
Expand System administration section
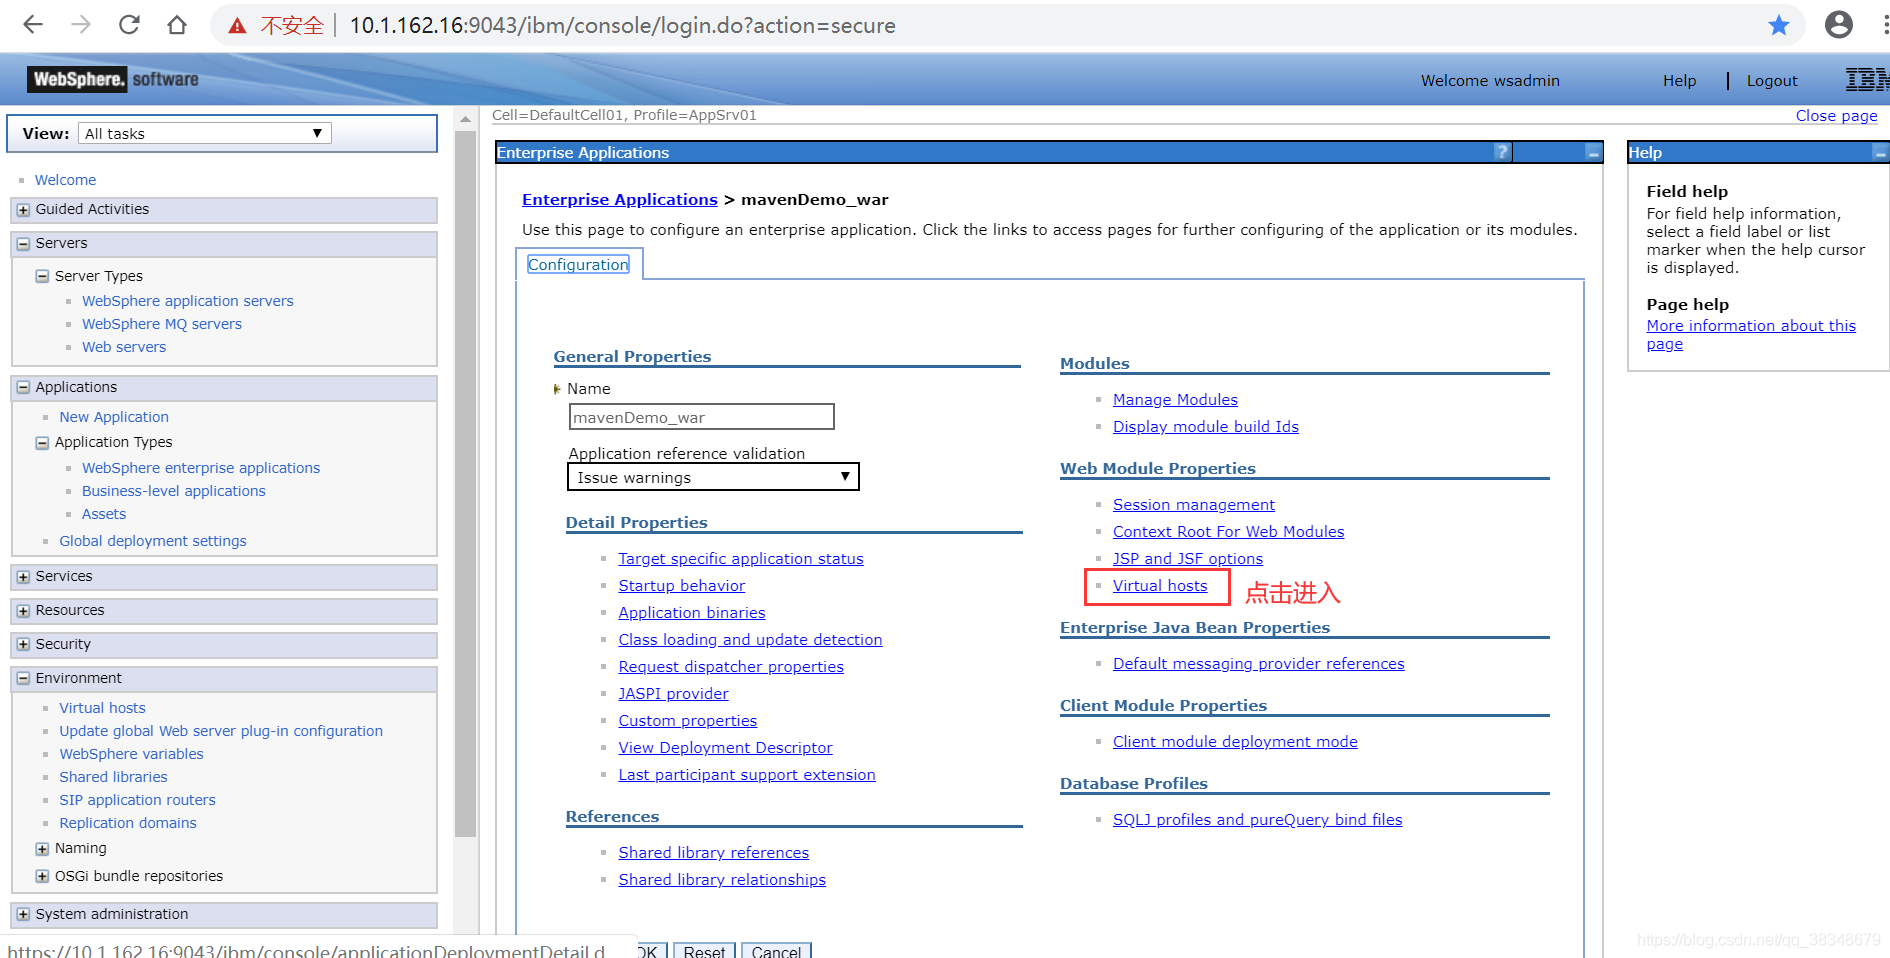pos(23,915)
